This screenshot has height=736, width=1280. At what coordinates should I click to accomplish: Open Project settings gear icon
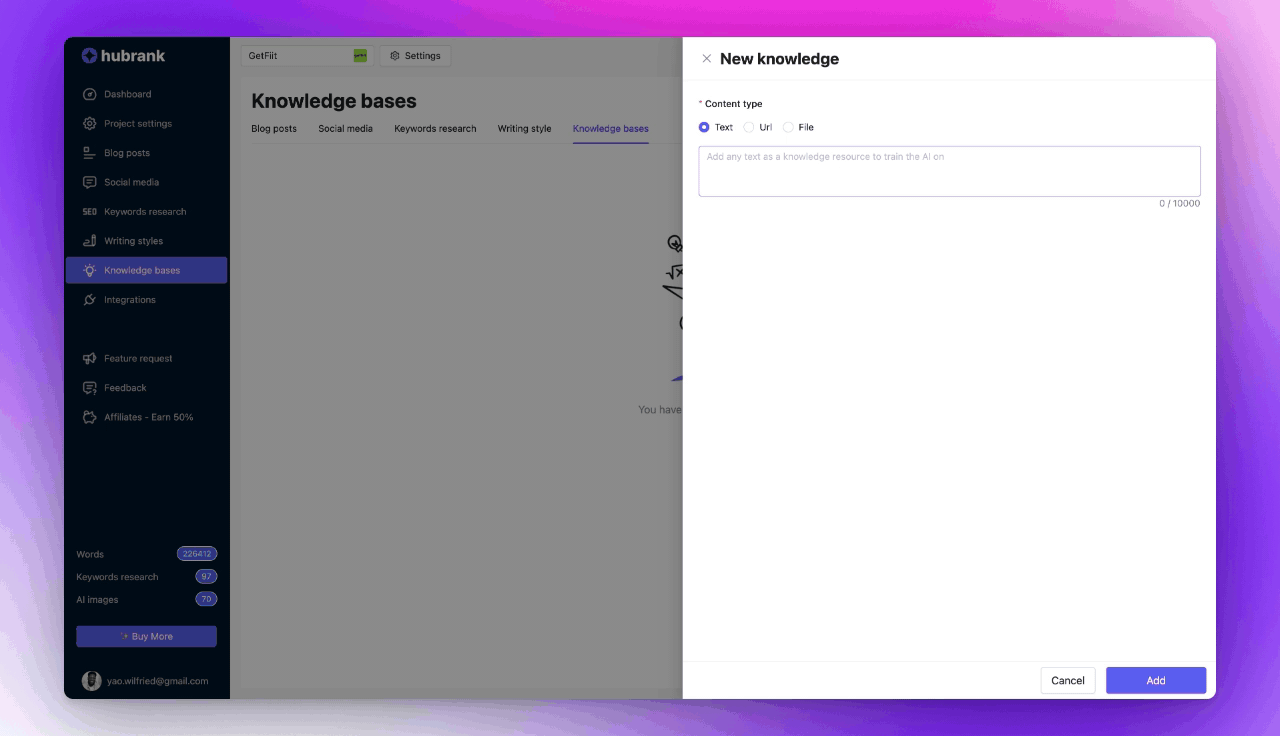(x=90, y=124)
